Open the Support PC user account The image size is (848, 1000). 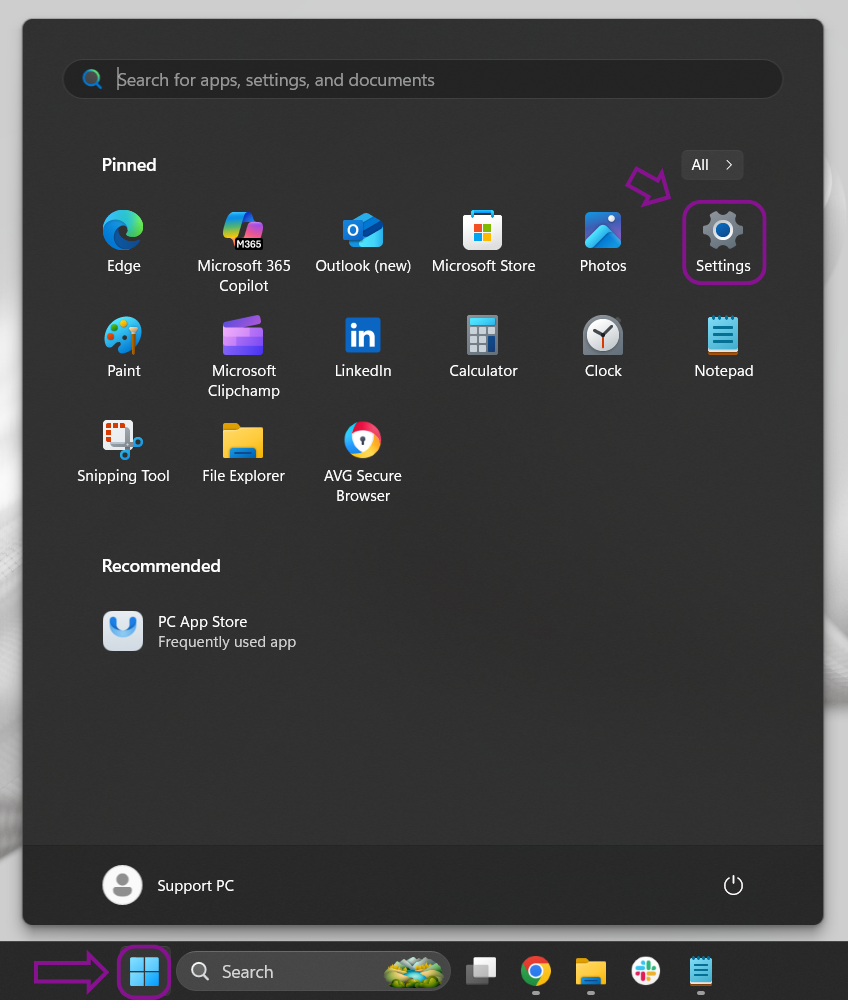point(169,885)
